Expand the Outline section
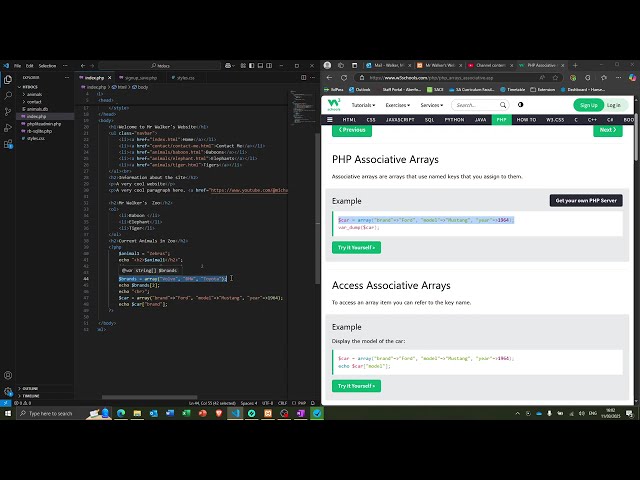 point(30,389)
